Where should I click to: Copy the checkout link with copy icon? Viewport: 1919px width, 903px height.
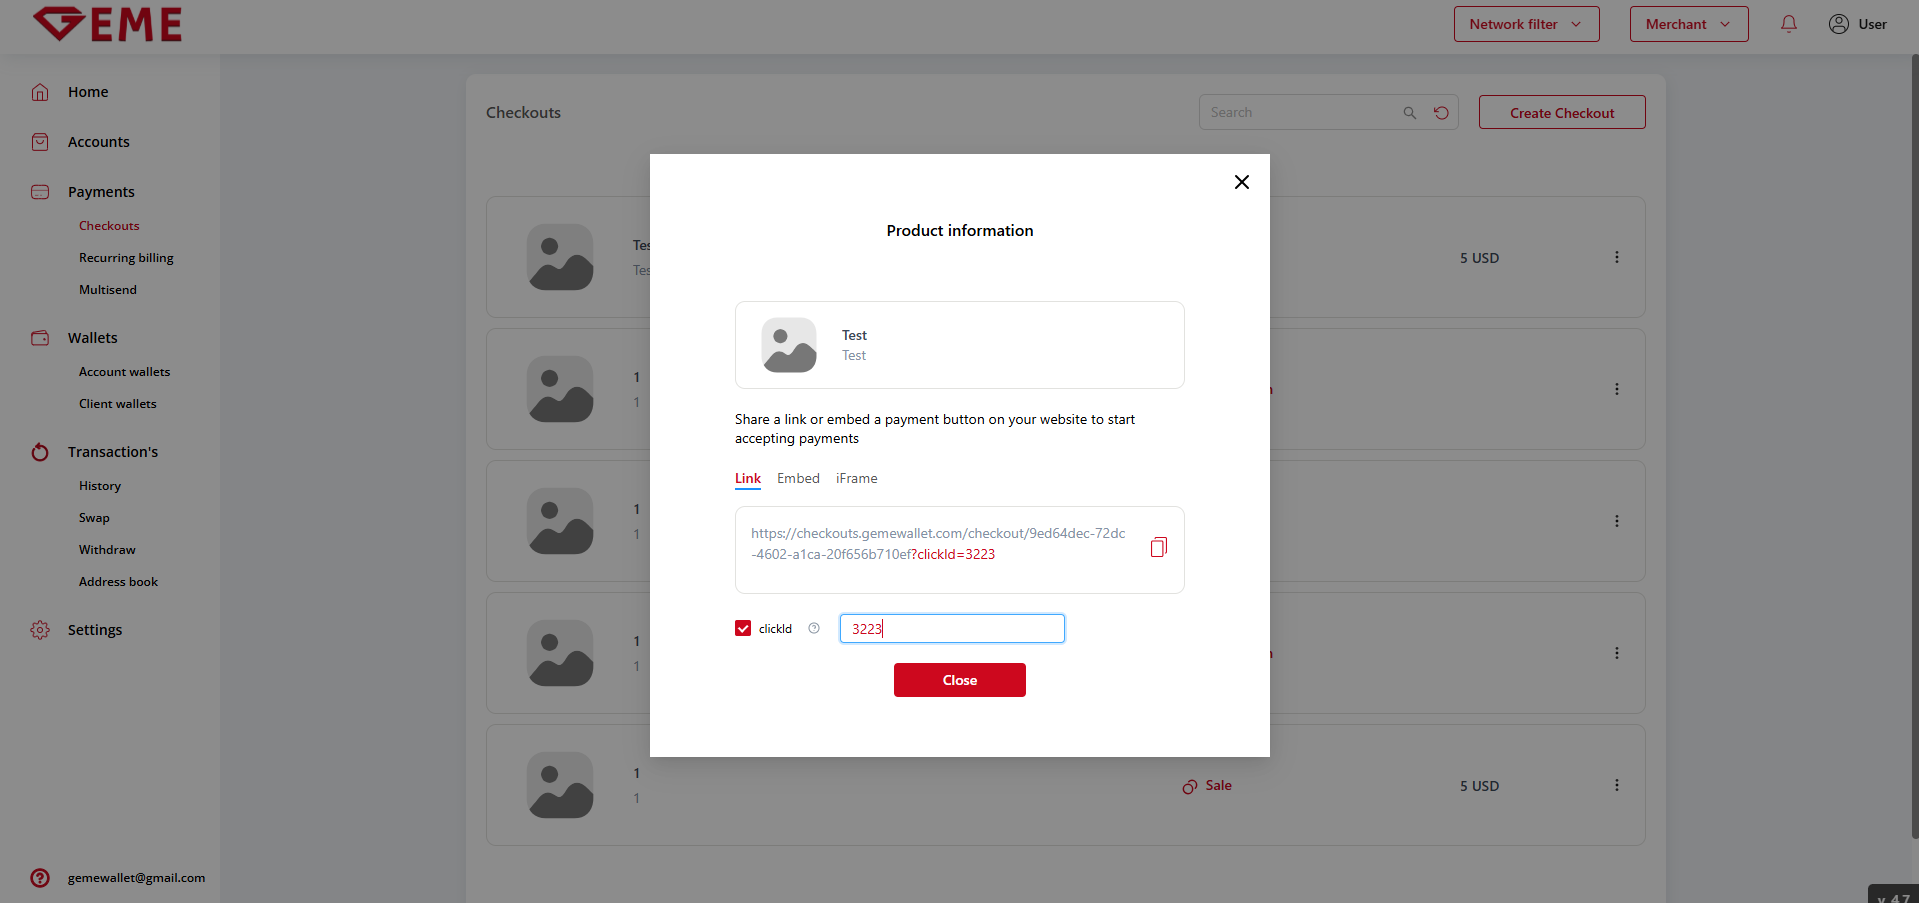pos(1158,547)
